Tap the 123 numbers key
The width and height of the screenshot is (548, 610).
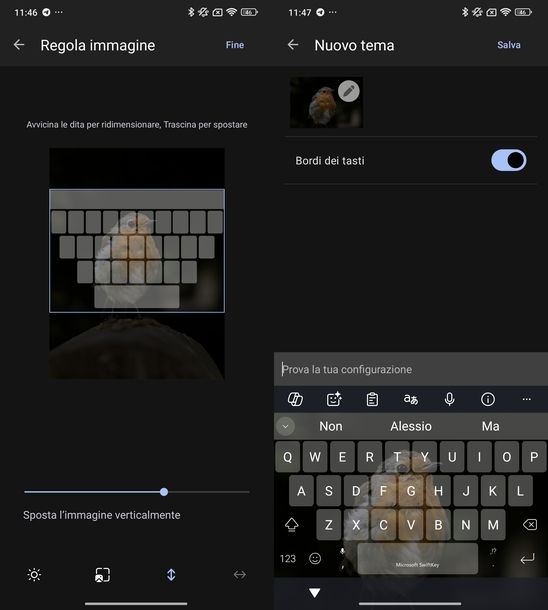point(288,559)
